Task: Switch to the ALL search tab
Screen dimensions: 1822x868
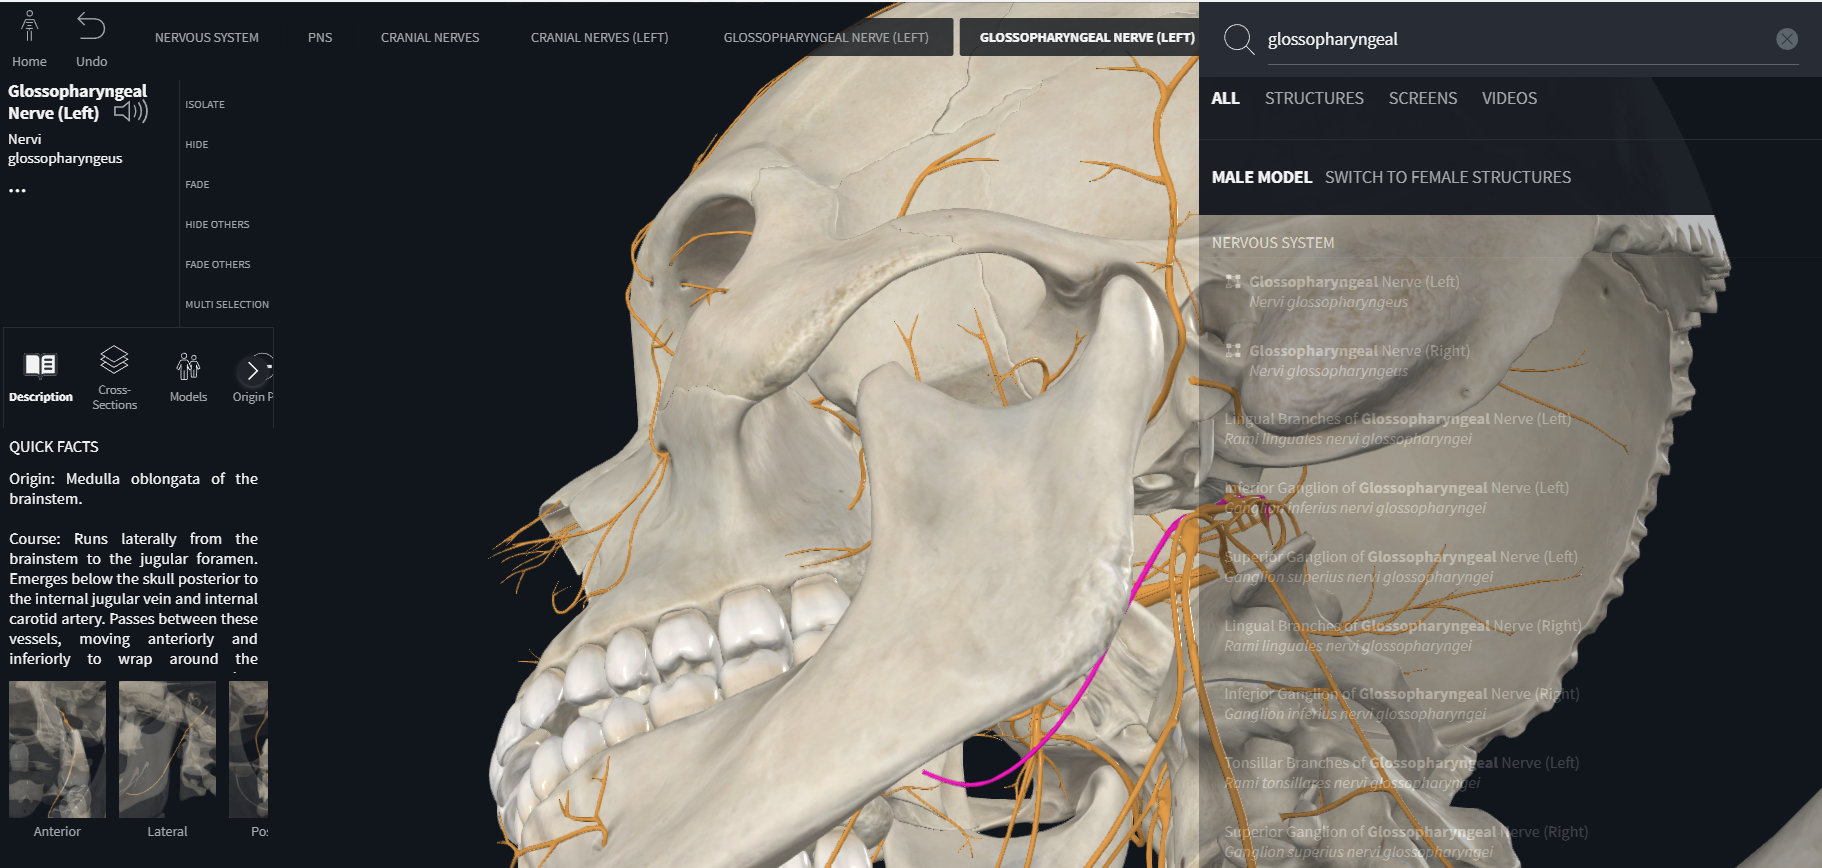Action: 1225,98
